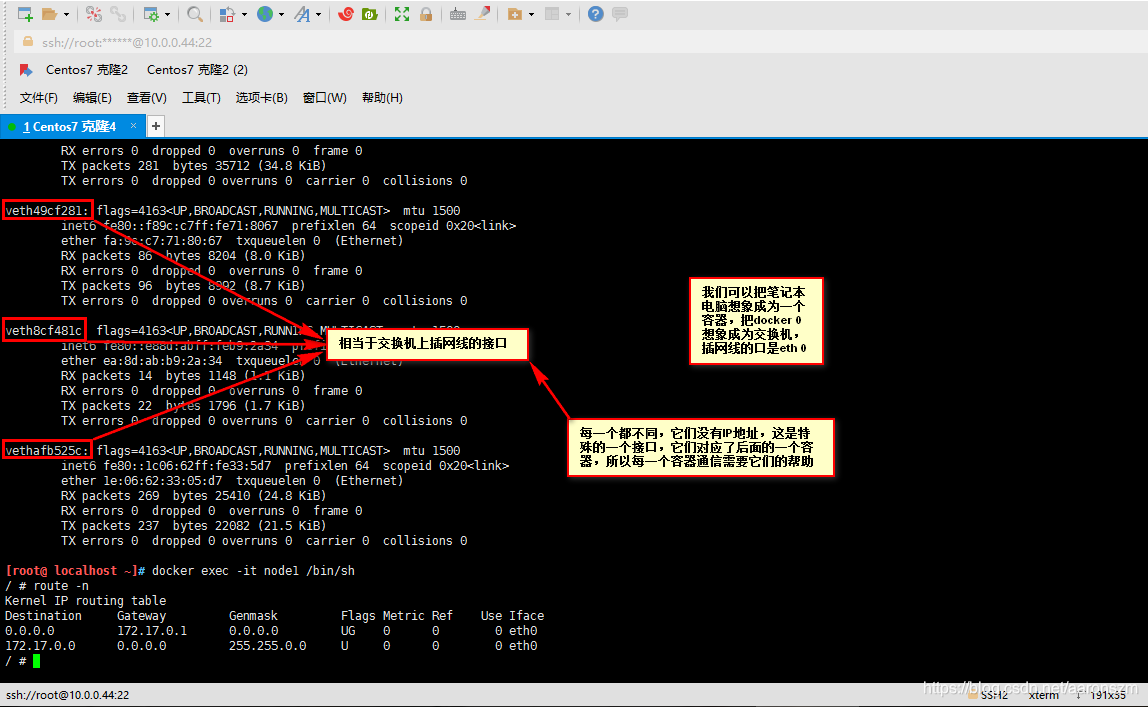Screen dimensions: 1148x707
Task: Click status bar ssh://root@10.0.0.44:22 text
Action: 67,695
